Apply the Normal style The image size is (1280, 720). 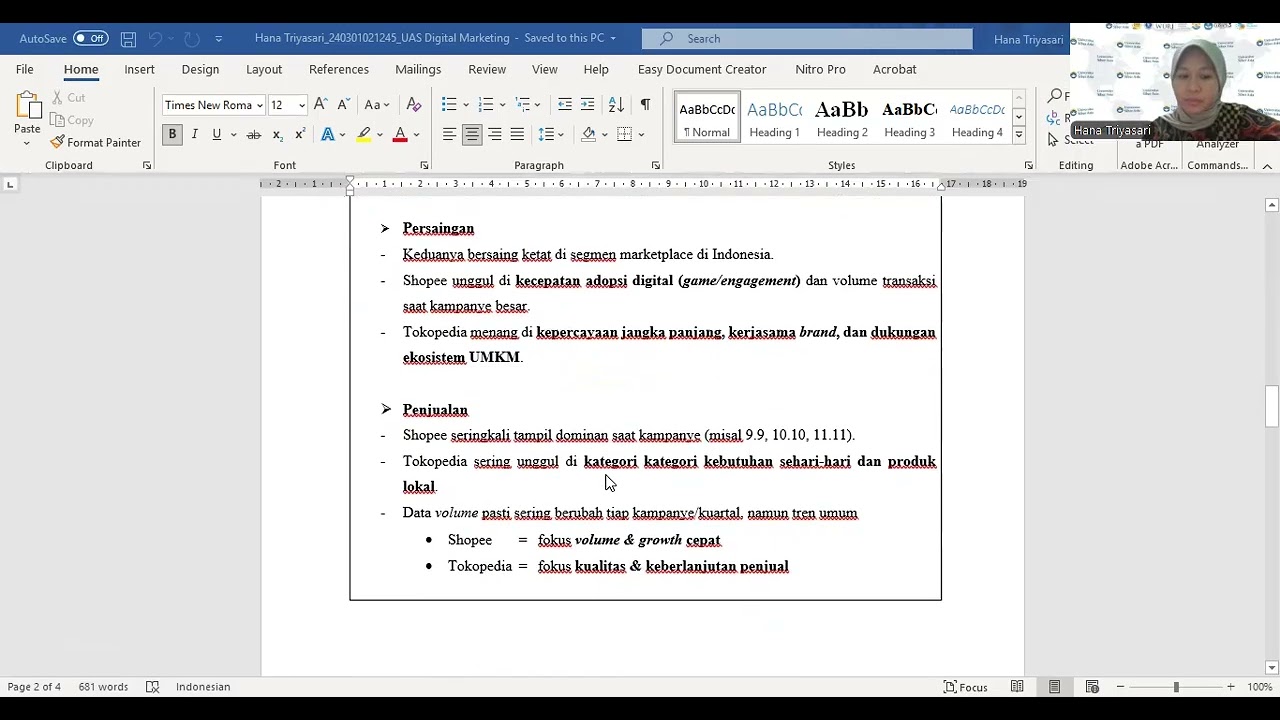click(x=707, y=118)
